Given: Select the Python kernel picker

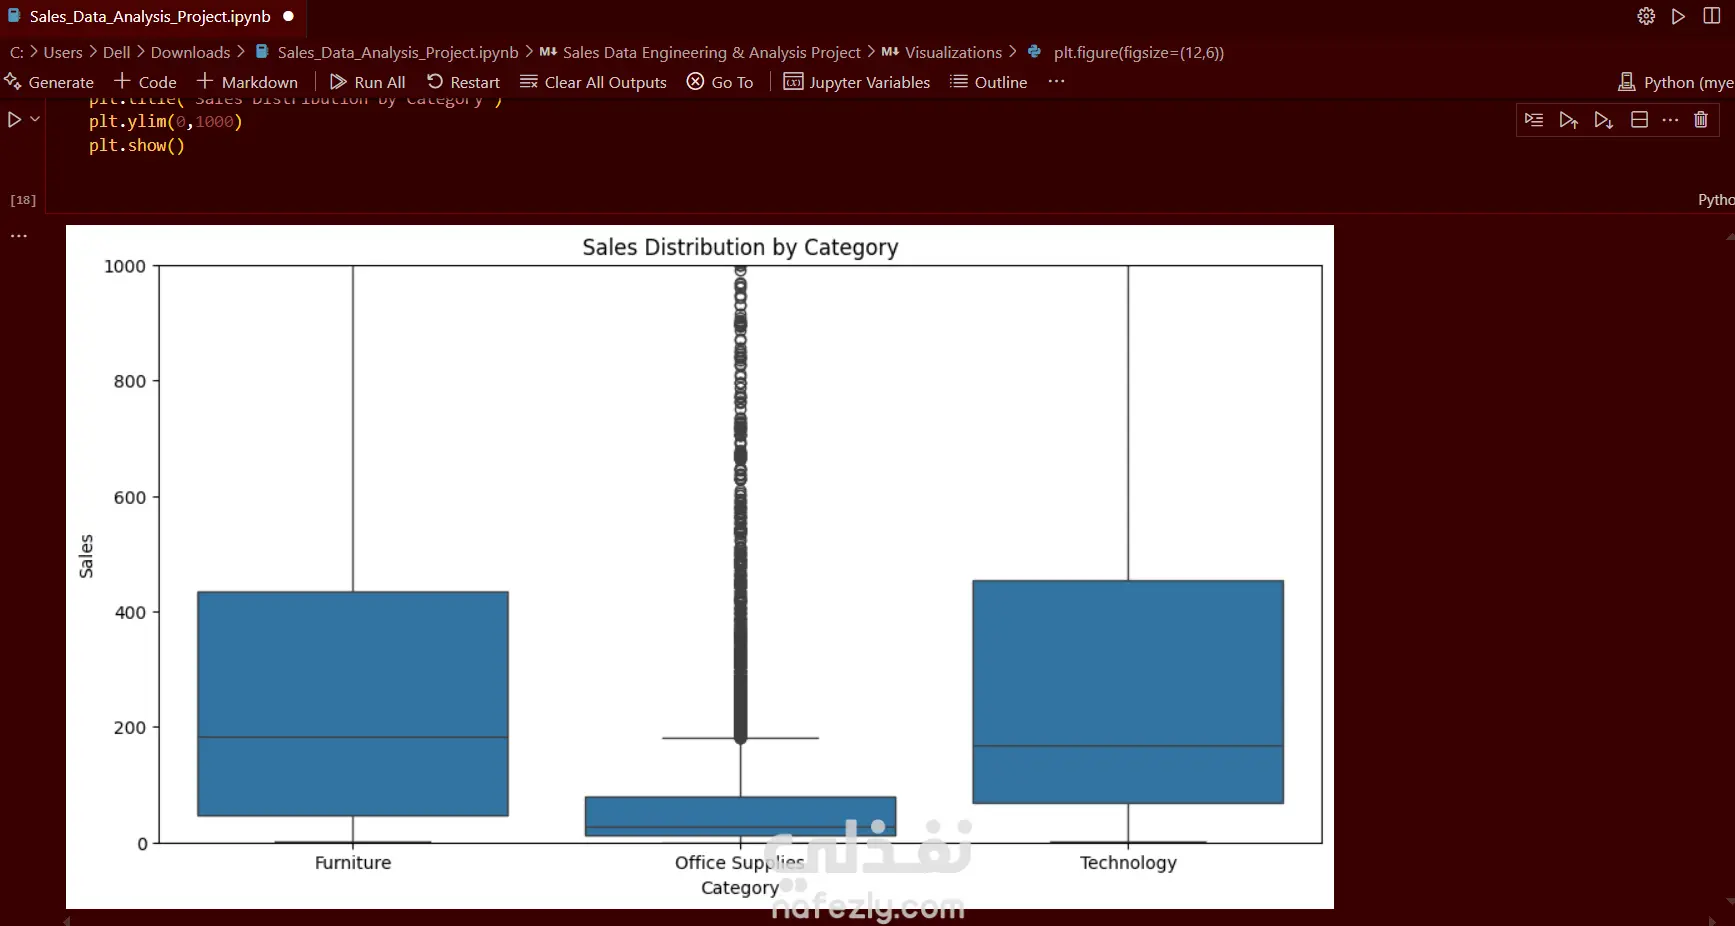Looking at the screenshot, I should pyautogui.click(x=1676, y=82).
